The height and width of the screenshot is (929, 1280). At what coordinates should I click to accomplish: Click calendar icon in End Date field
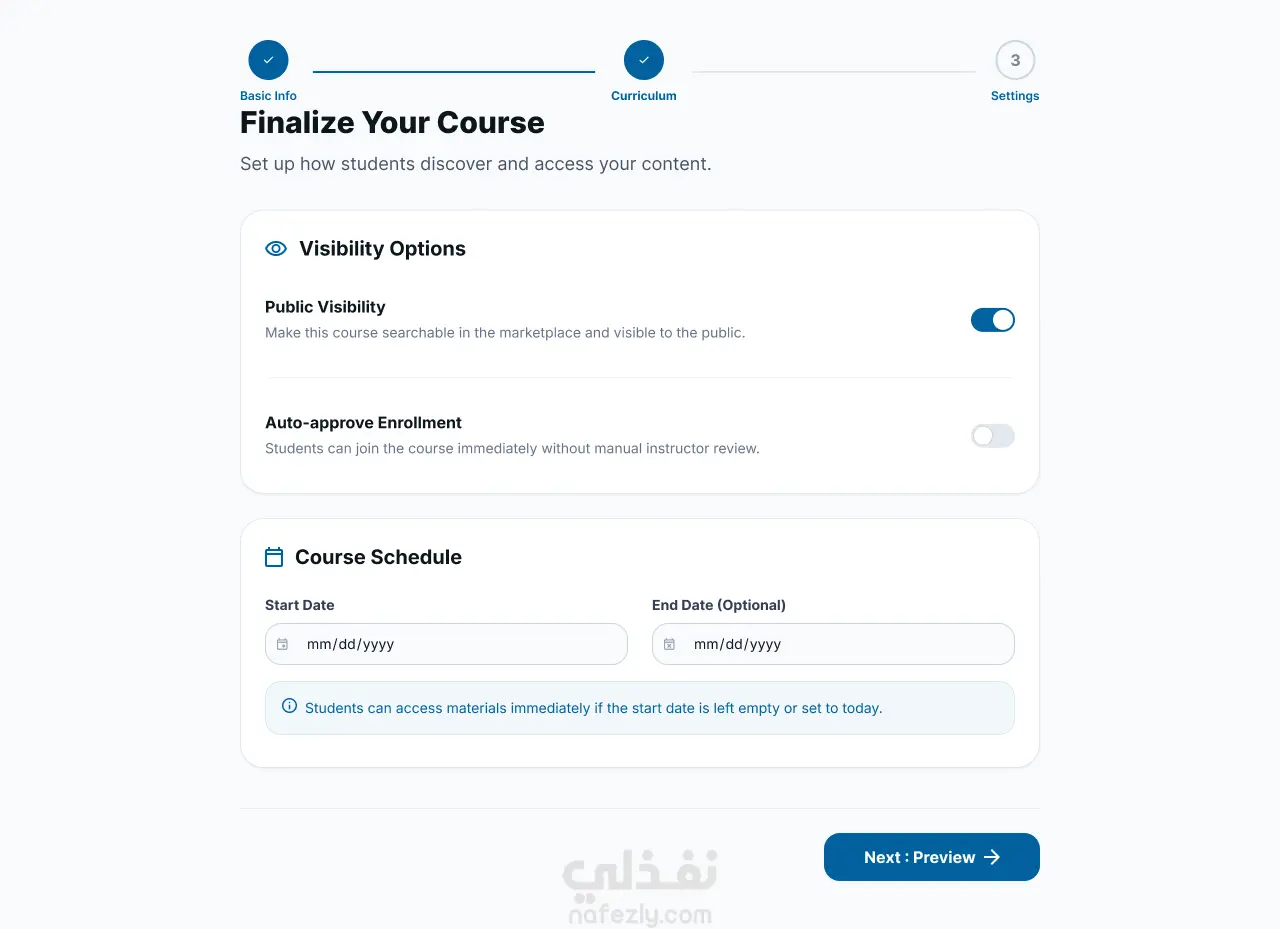[670, 644]
